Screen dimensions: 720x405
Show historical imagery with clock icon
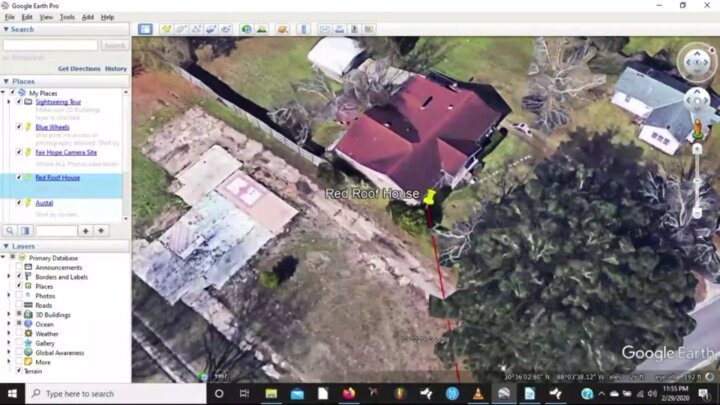(247, 29)
